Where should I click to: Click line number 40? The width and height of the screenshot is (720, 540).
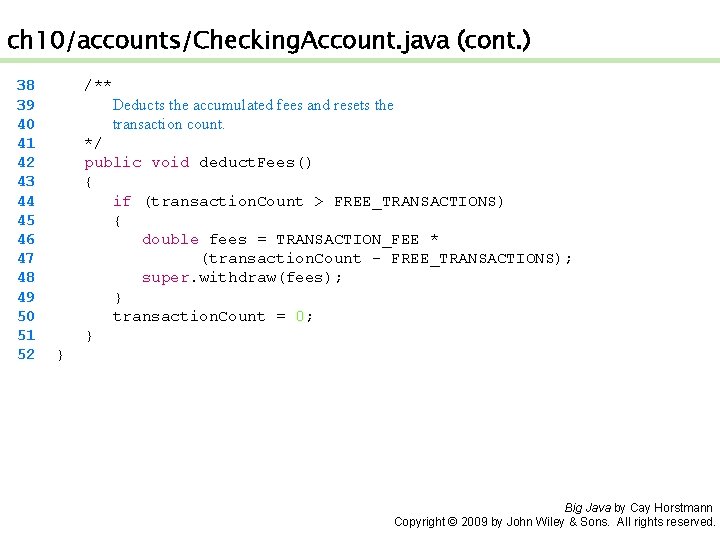(26, 124)
